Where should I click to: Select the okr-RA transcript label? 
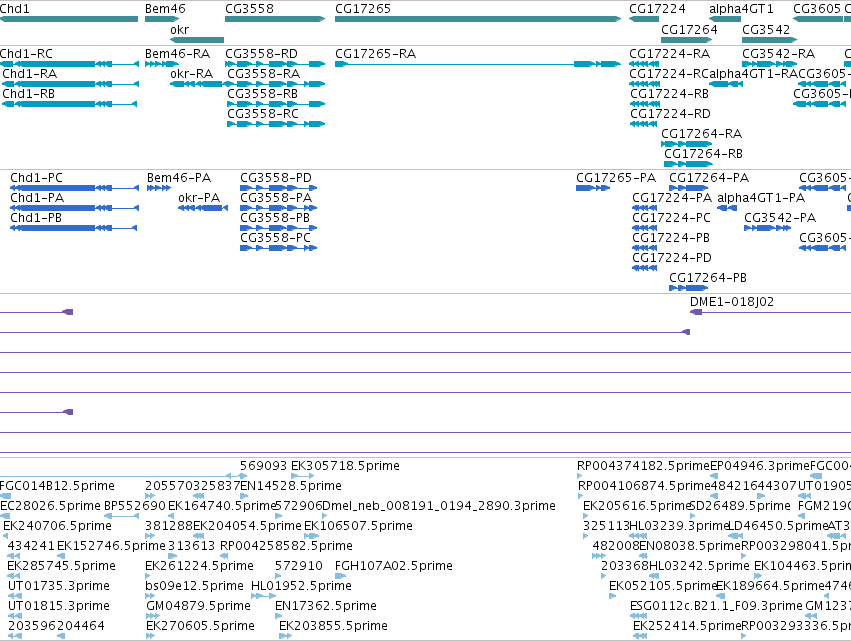tap(192, 74)
